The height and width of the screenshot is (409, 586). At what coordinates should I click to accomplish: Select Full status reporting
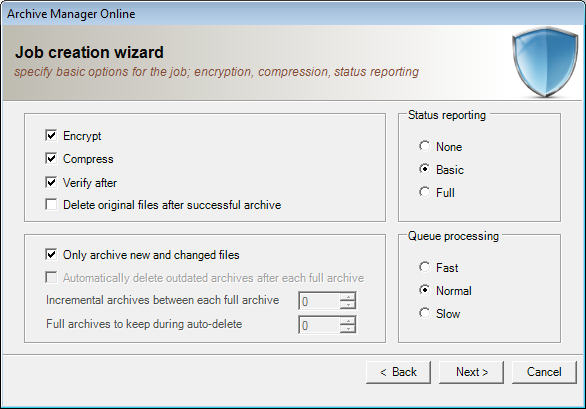click(424, 193)
